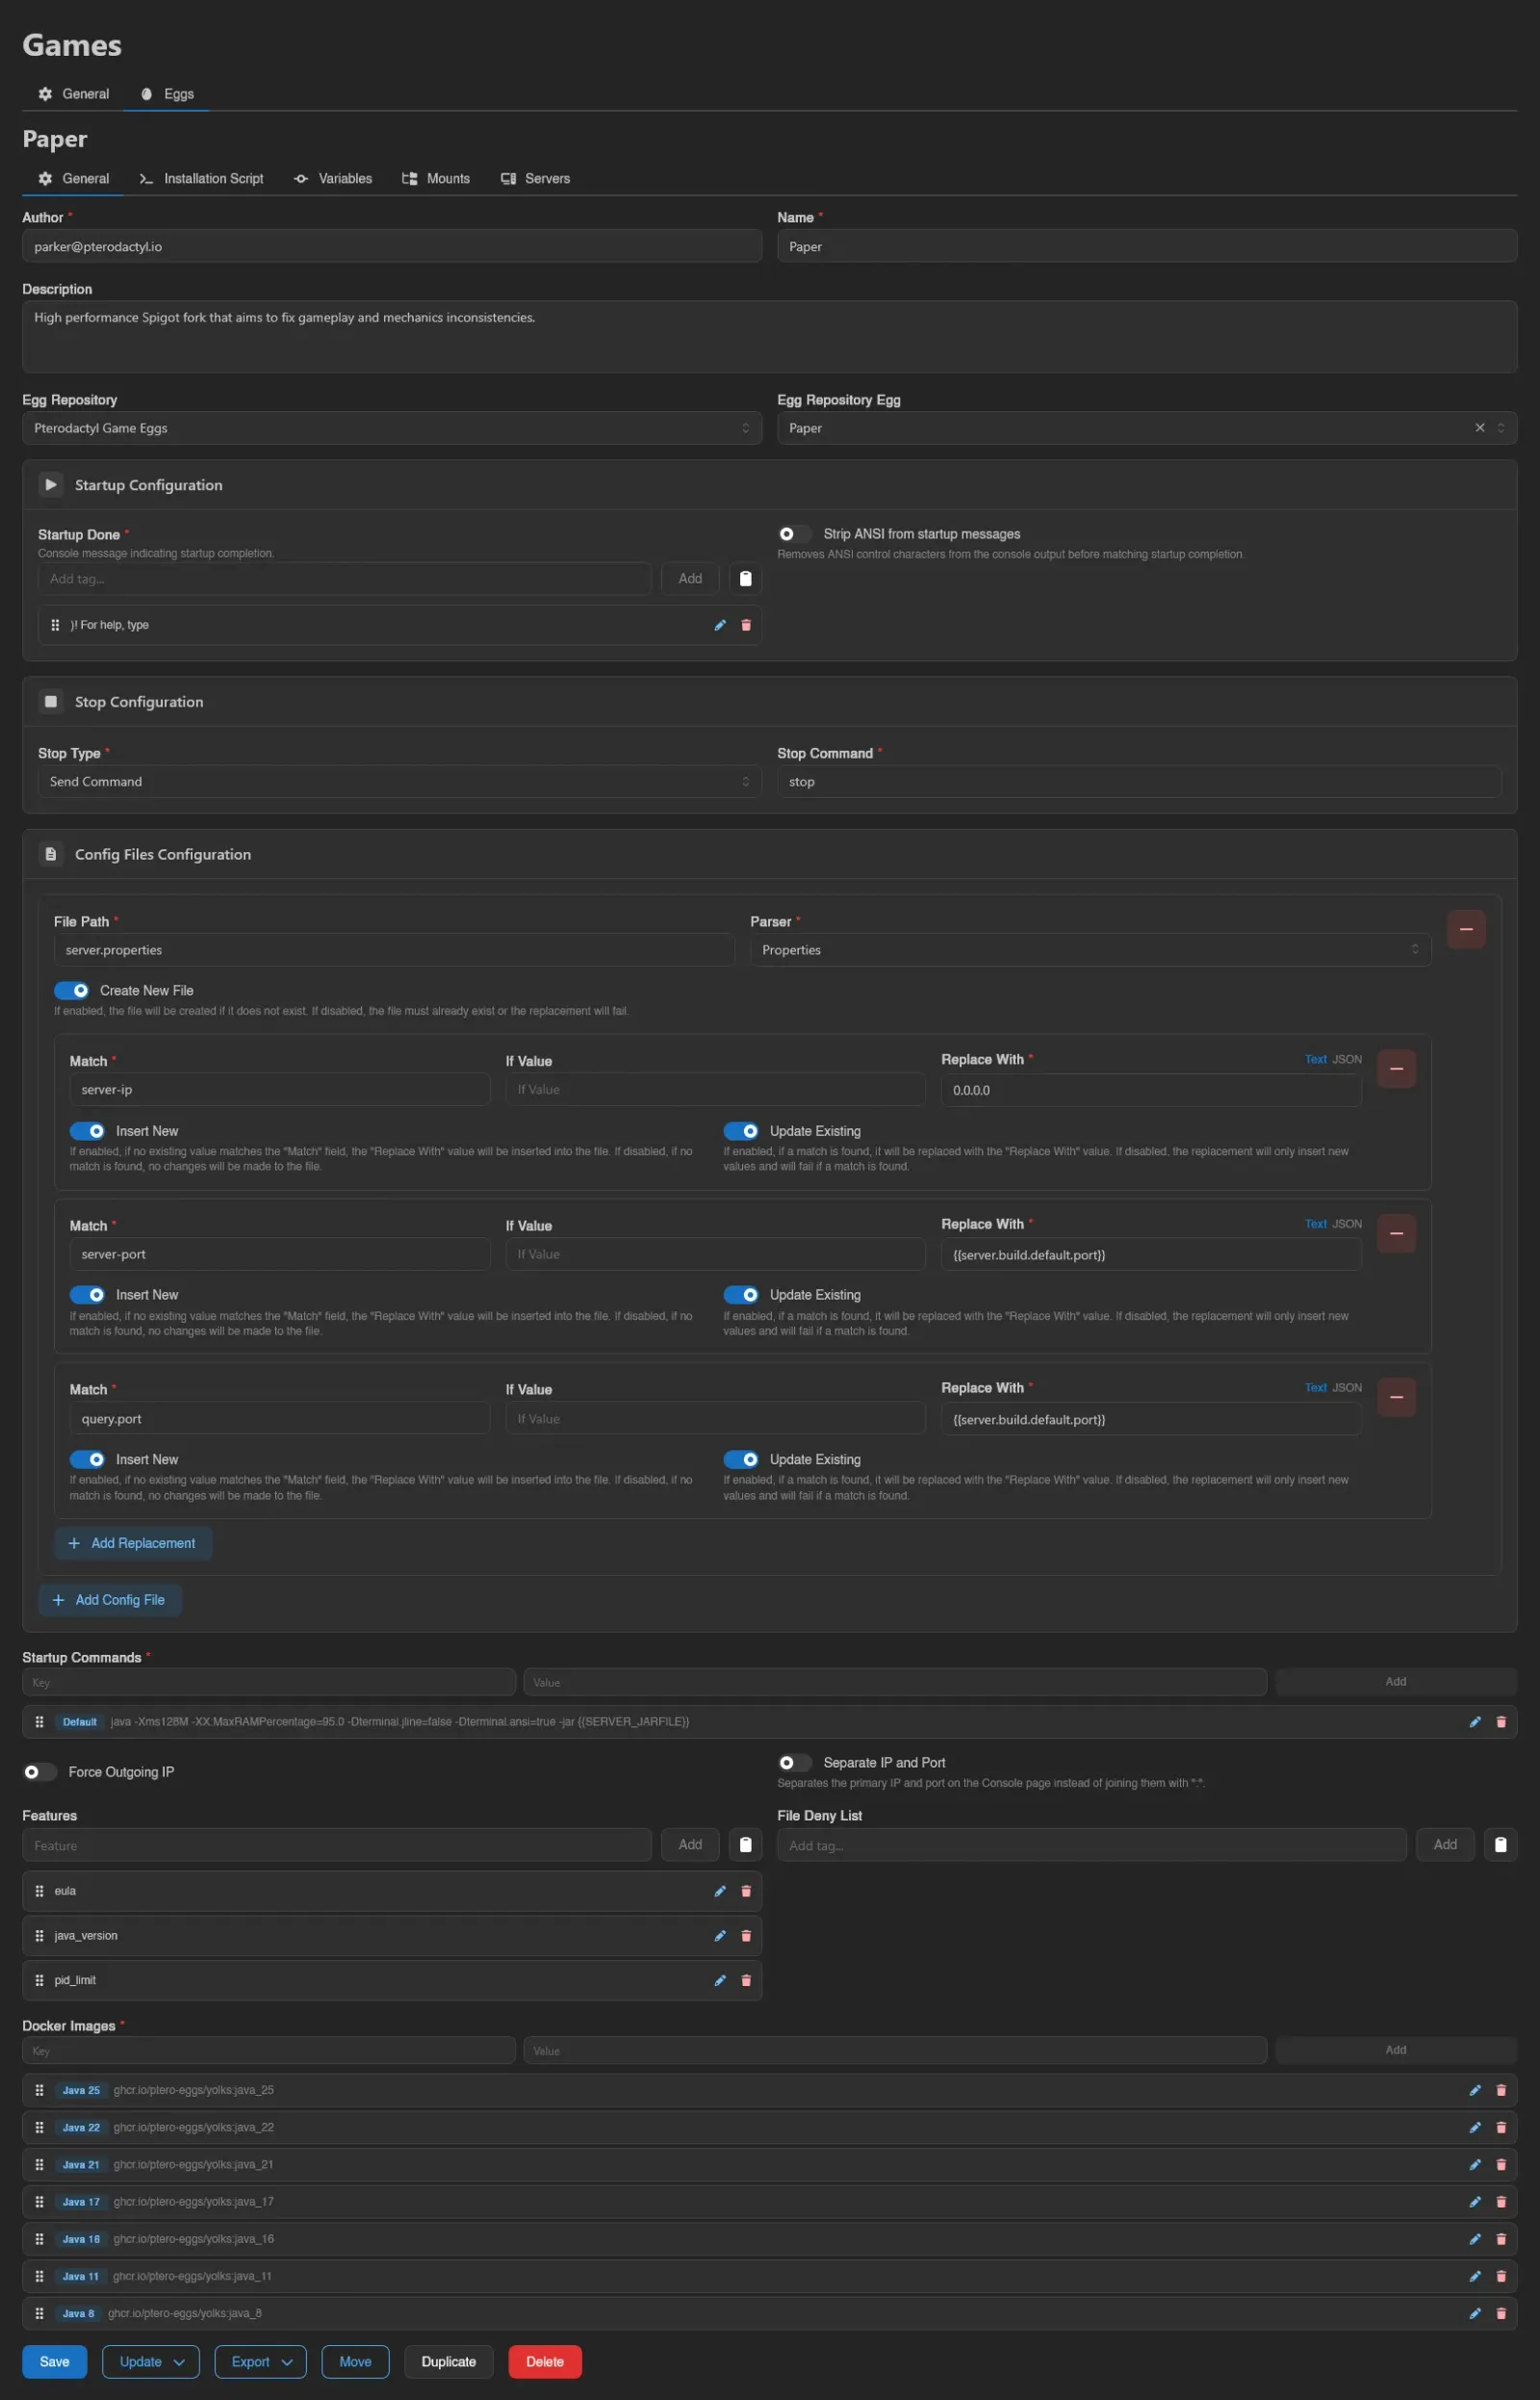The image size is (1540, 2400).
Task: Remove the server.properties config file block
Action: click(1465, 929)
